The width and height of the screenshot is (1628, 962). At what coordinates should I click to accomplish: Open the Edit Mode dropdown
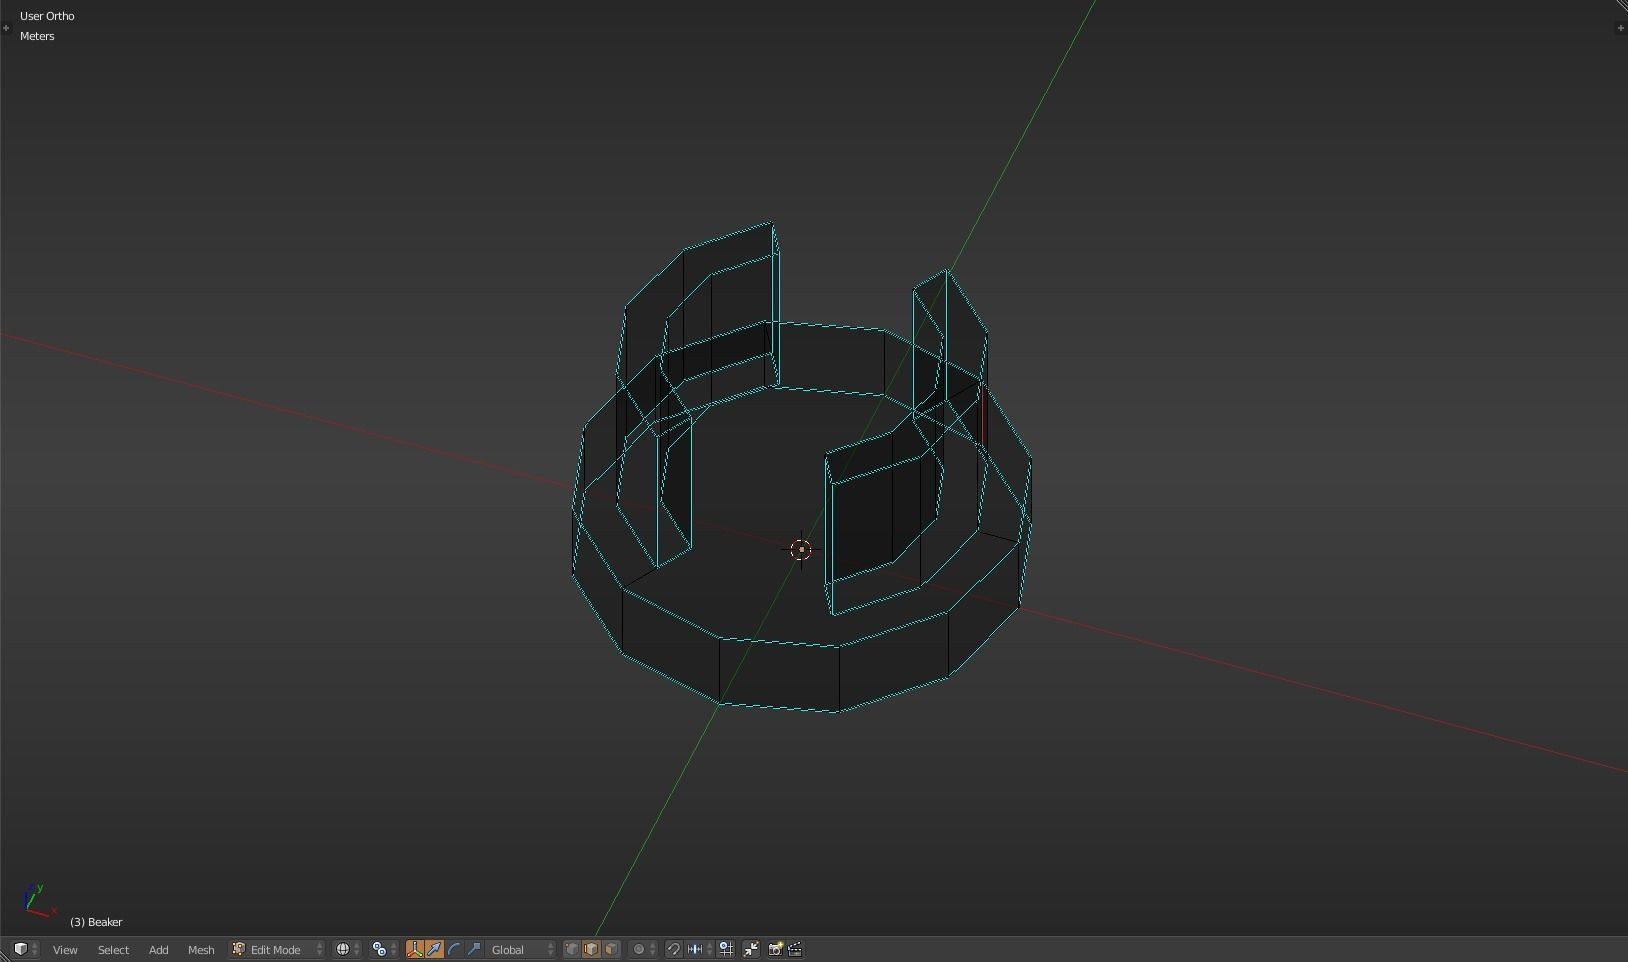(278, 949)
